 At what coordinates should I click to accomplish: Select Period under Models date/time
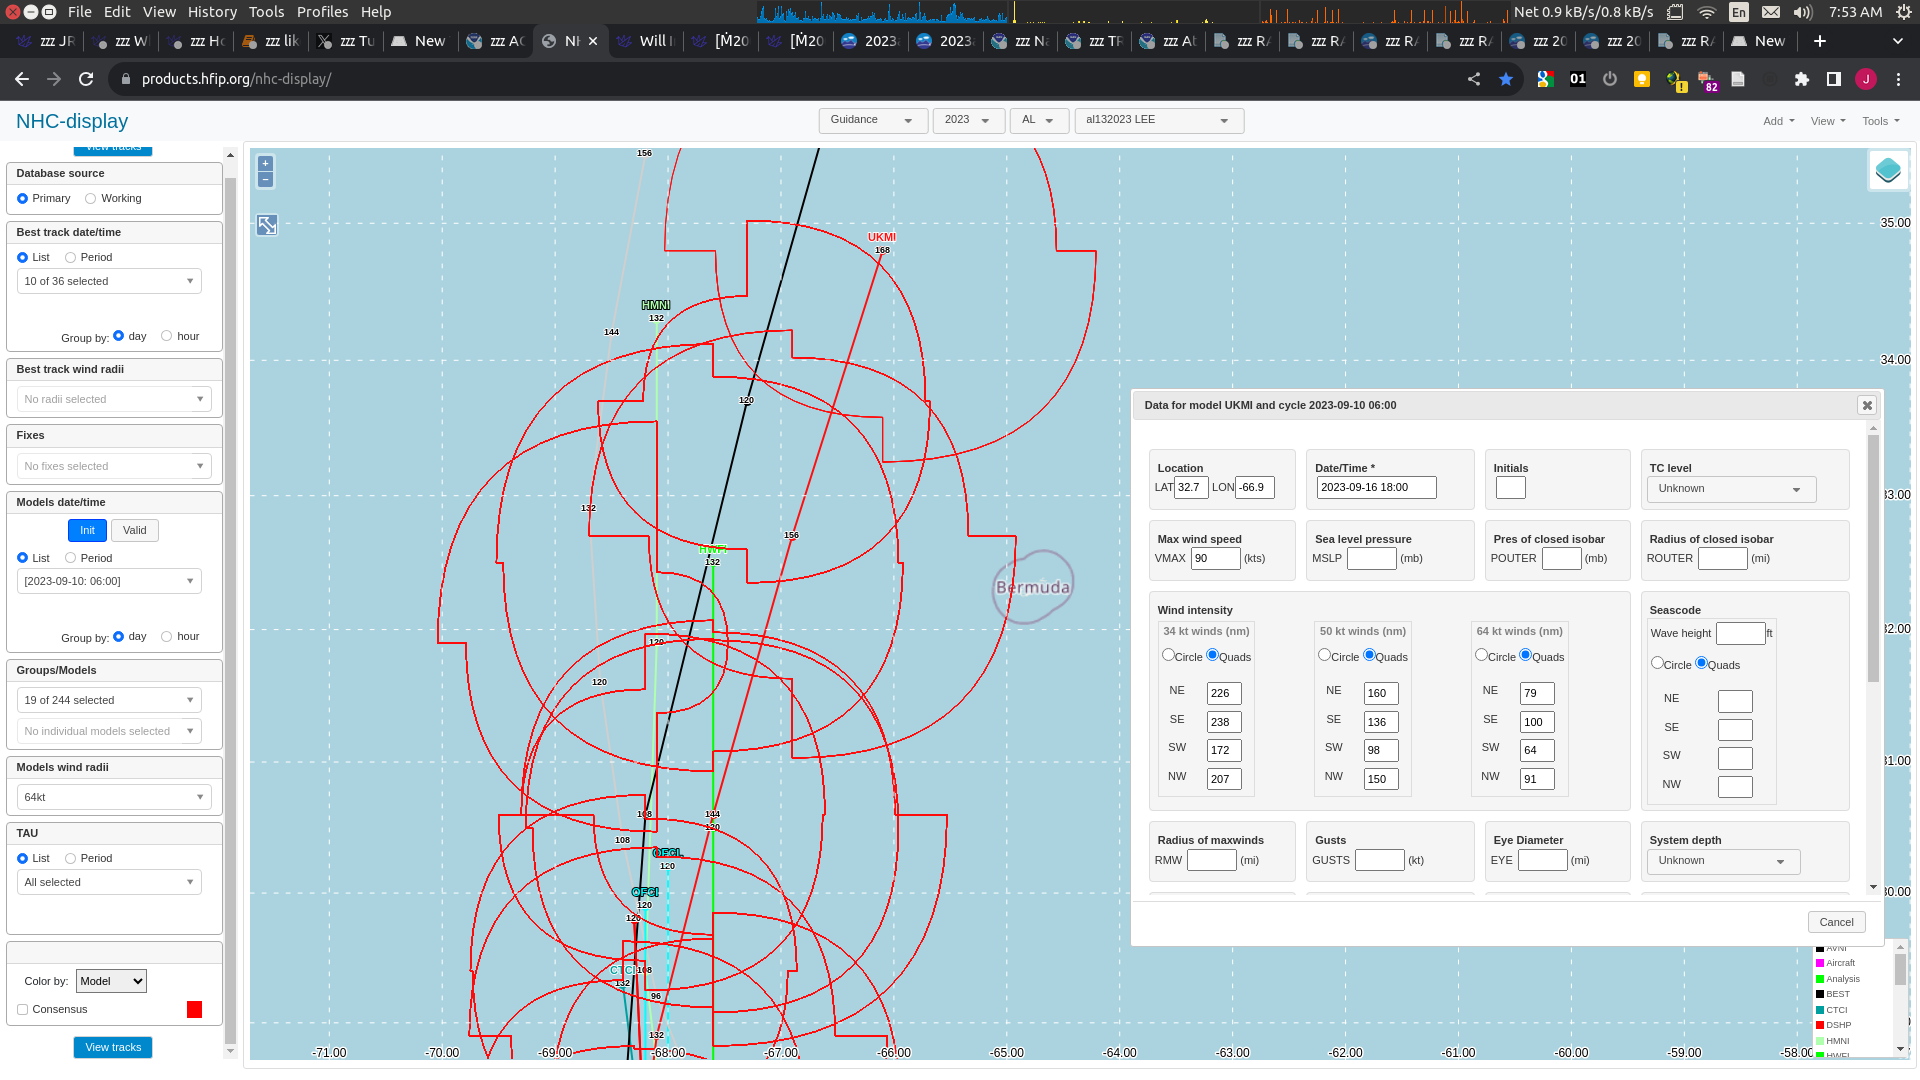(x=70, y=558)
